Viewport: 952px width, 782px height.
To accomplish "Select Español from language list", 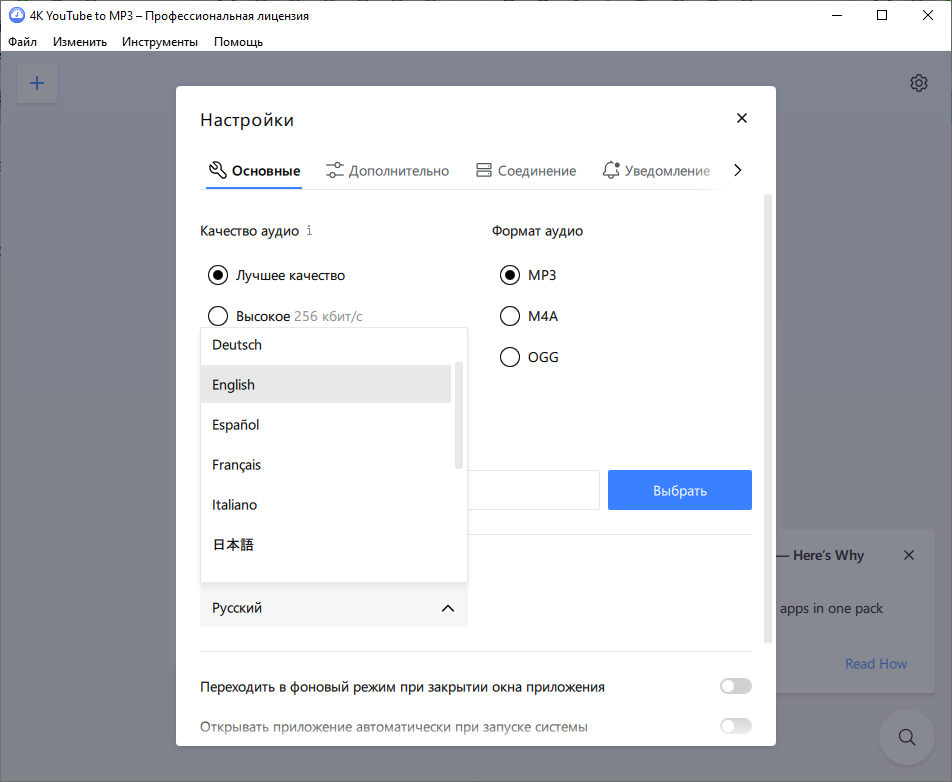I will pyautogui.click(x=326, y=424).
